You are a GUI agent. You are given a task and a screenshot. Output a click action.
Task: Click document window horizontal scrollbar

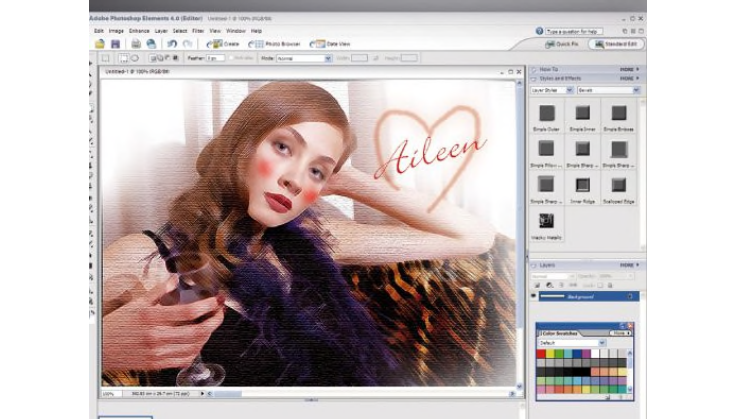[362, 394]
